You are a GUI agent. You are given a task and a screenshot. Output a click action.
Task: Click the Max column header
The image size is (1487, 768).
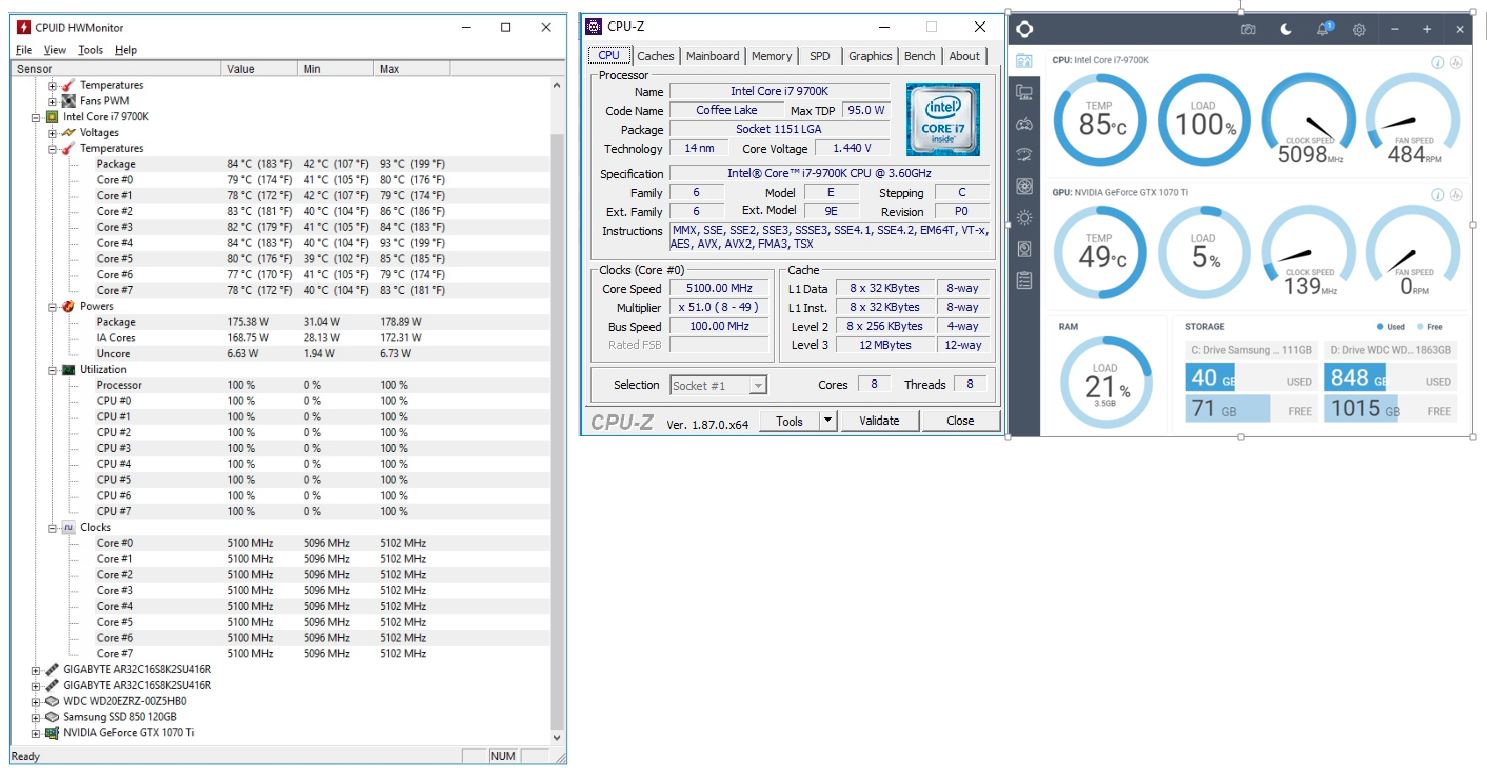coord(412,69)
